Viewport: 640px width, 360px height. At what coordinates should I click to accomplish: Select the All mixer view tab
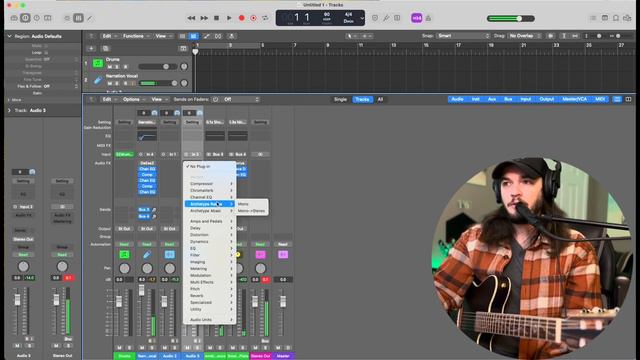[x=380, y=99]
